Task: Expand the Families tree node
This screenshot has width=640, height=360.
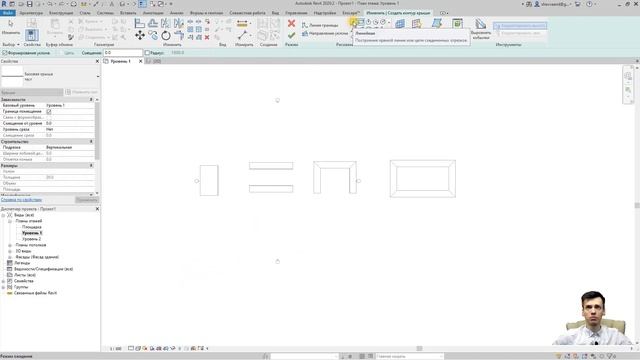Action: (x=4, y=281)
